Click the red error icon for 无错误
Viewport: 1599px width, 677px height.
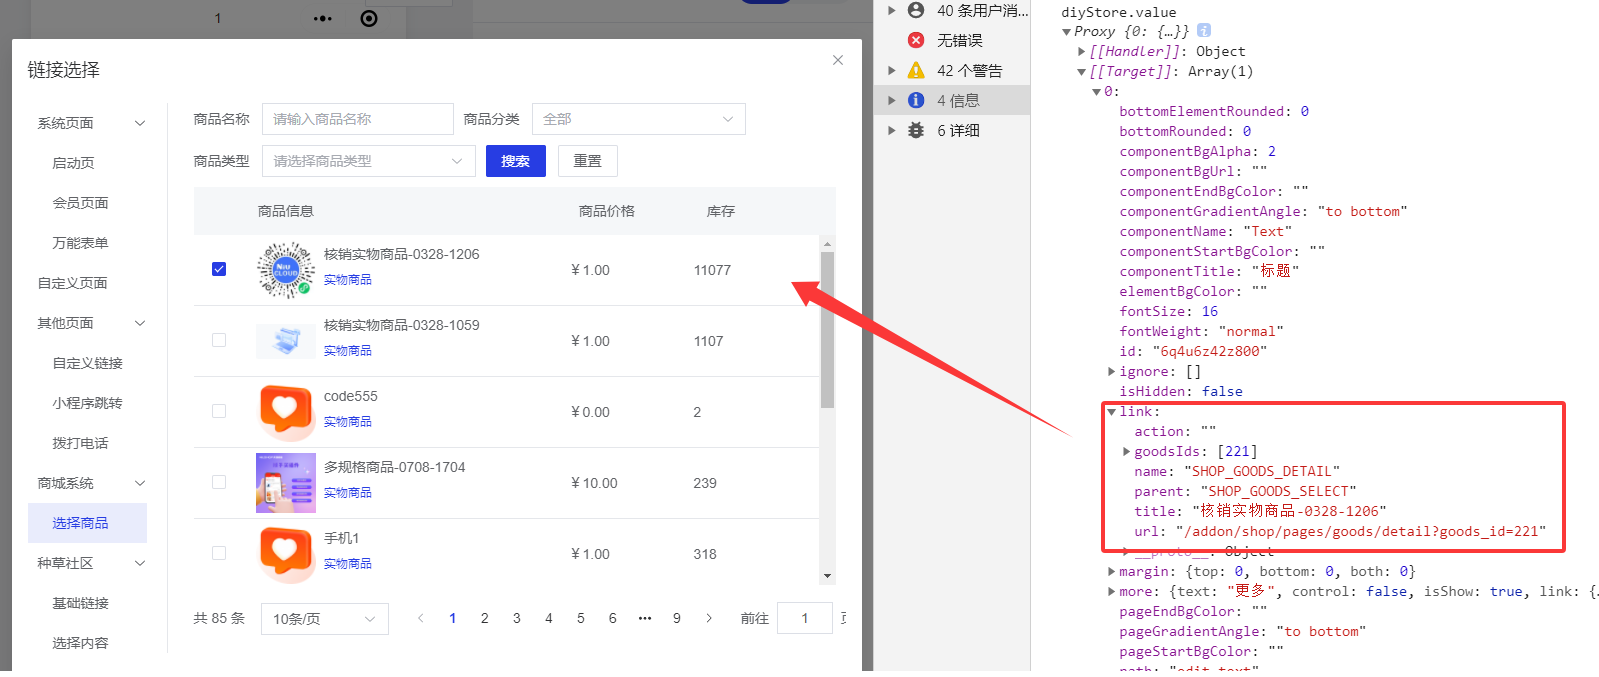(916, 40)
